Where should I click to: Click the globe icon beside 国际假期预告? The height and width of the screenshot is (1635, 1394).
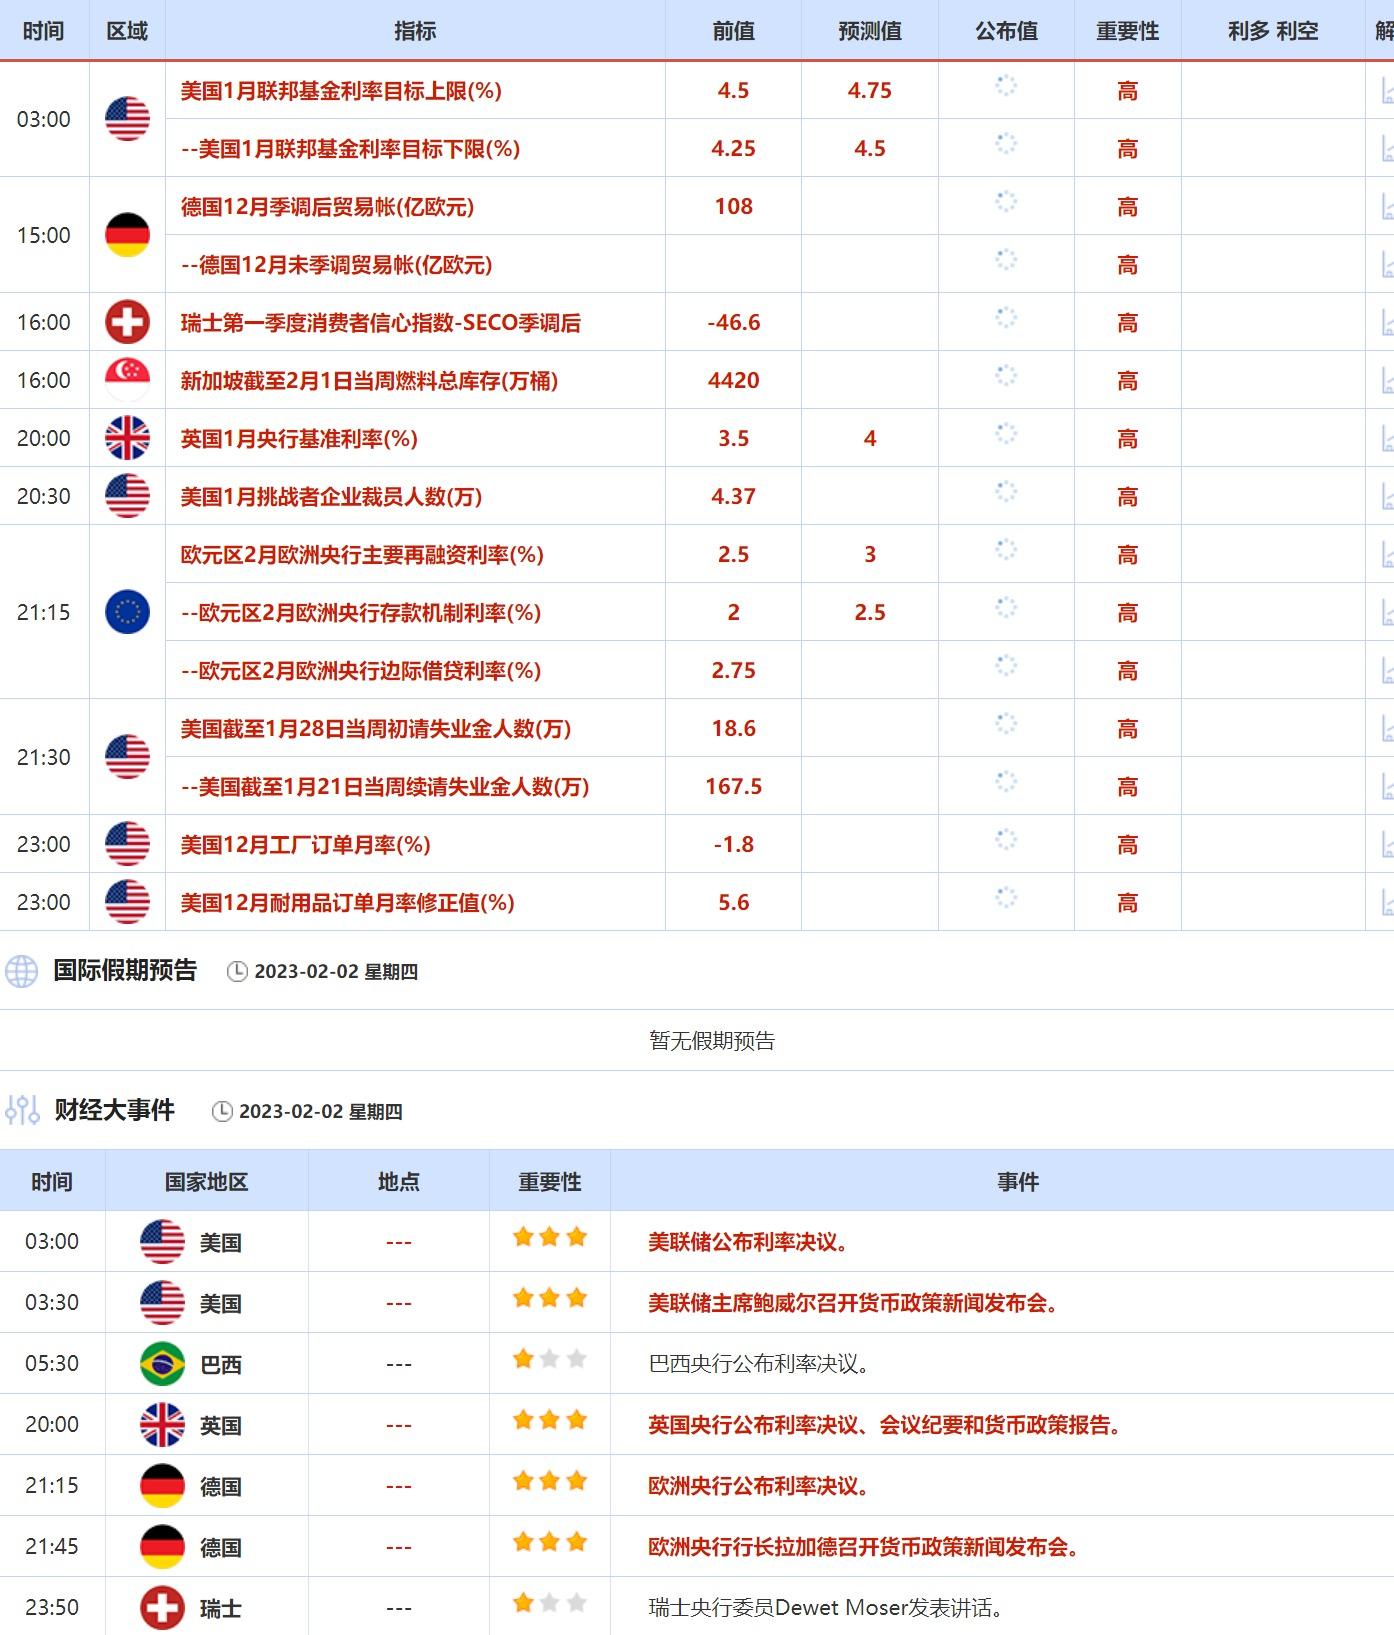[x=22, y=971]
